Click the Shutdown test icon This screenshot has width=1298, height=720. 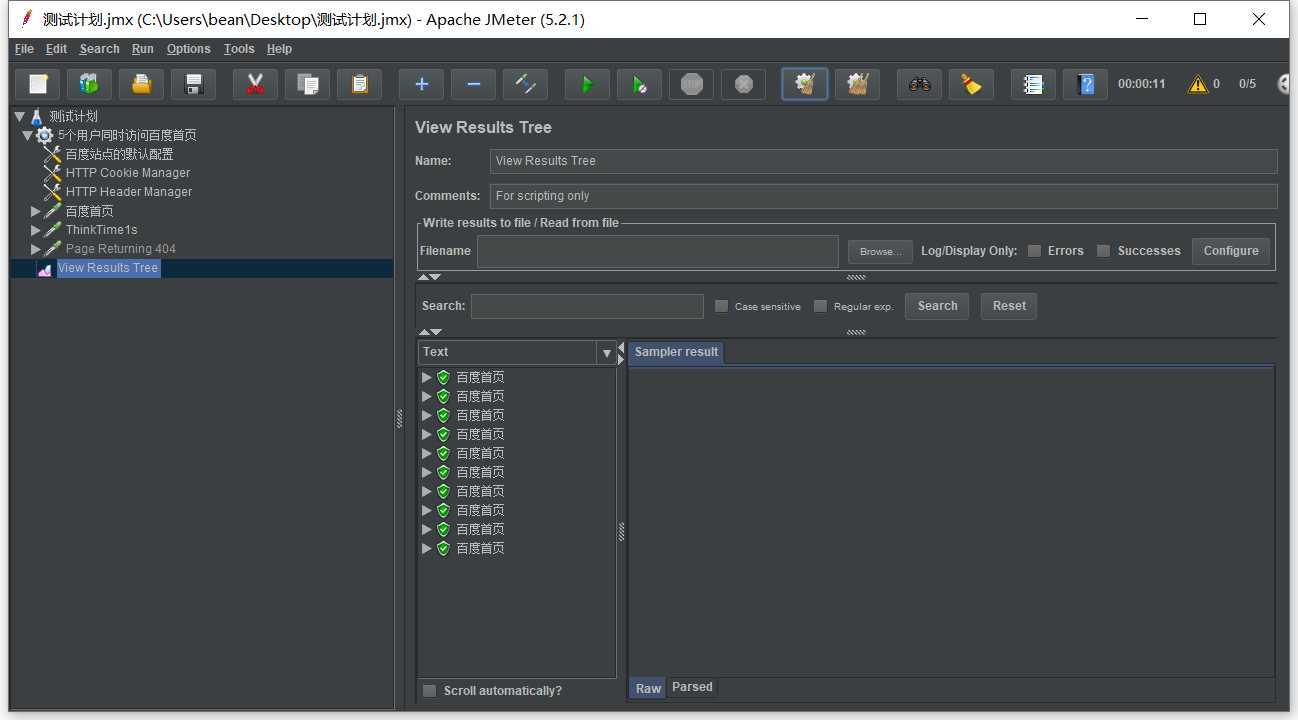[743, 84]
